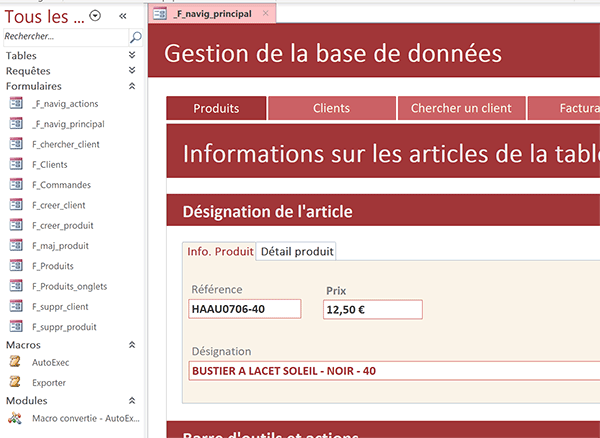Select F_Produits_onglets form entry
The width and height of the screenshot is (600, 438).
click(x=70, y=286)
